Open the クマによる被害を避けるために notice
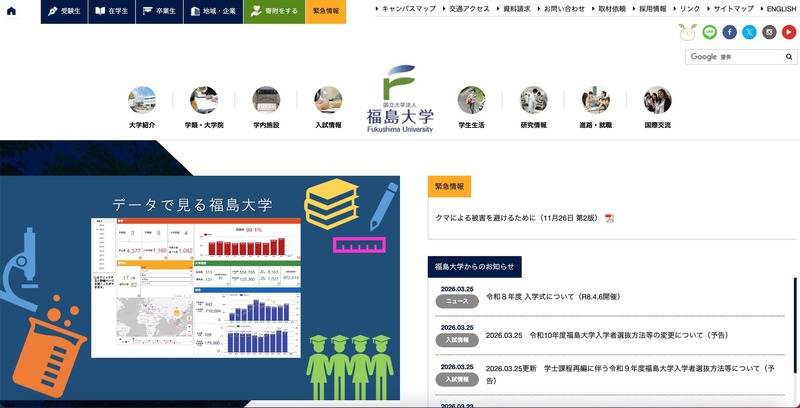This screenshot has width=800, height=408. (x=516, y=218)
